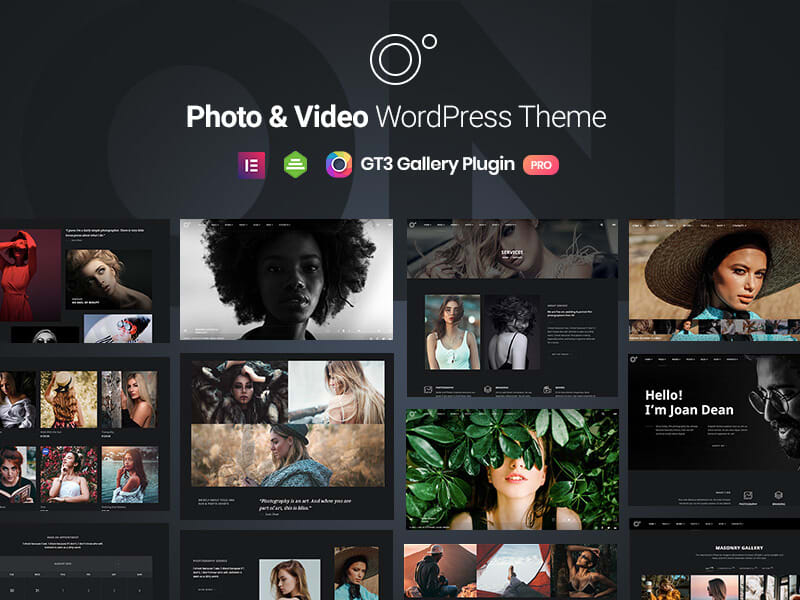The height and width of the screenshot is (600, 800).
Task: Click the search icon in services preview header
Action: 602,224
